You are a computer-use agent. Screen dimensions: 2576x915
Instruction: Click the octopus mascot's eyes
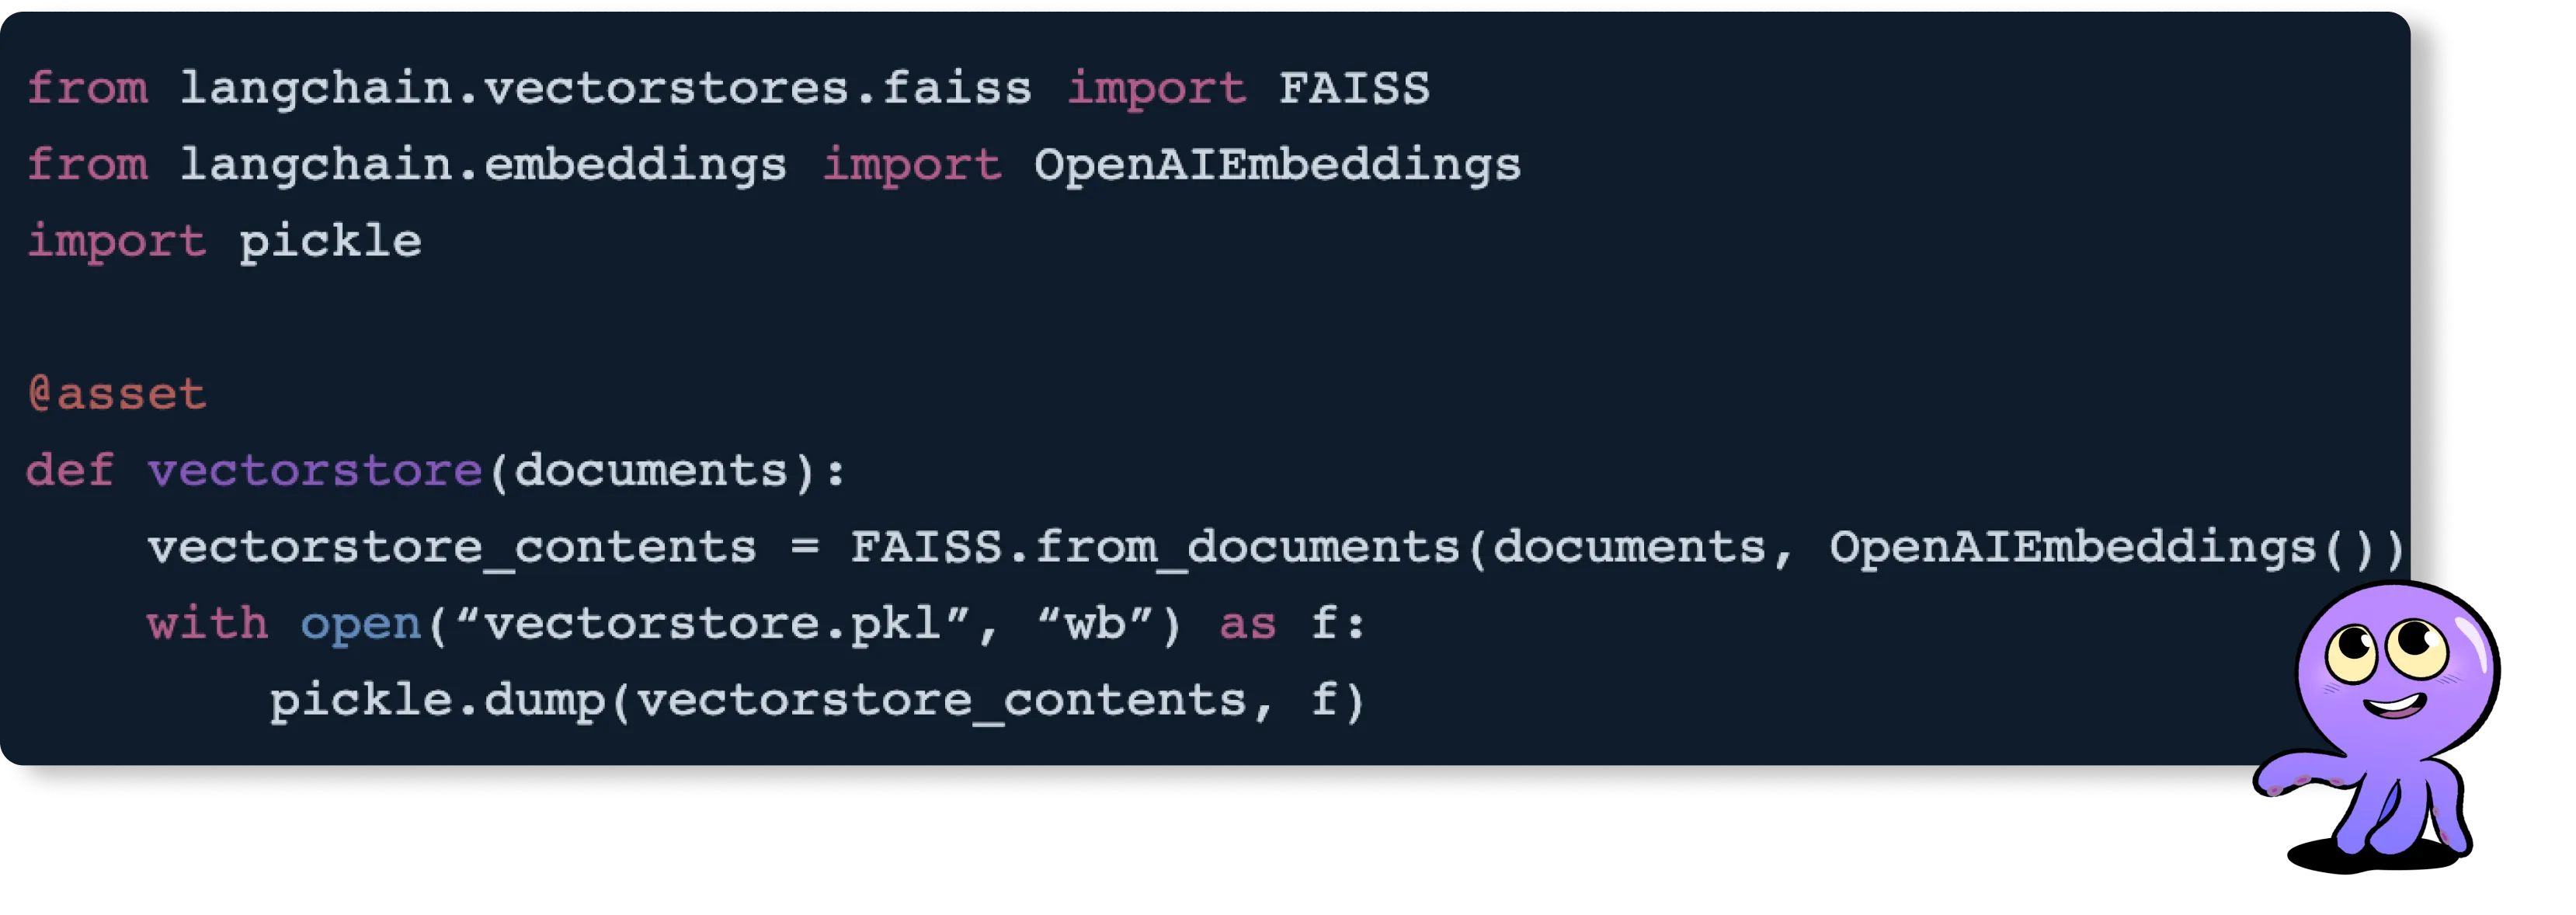coord(2386,649)
